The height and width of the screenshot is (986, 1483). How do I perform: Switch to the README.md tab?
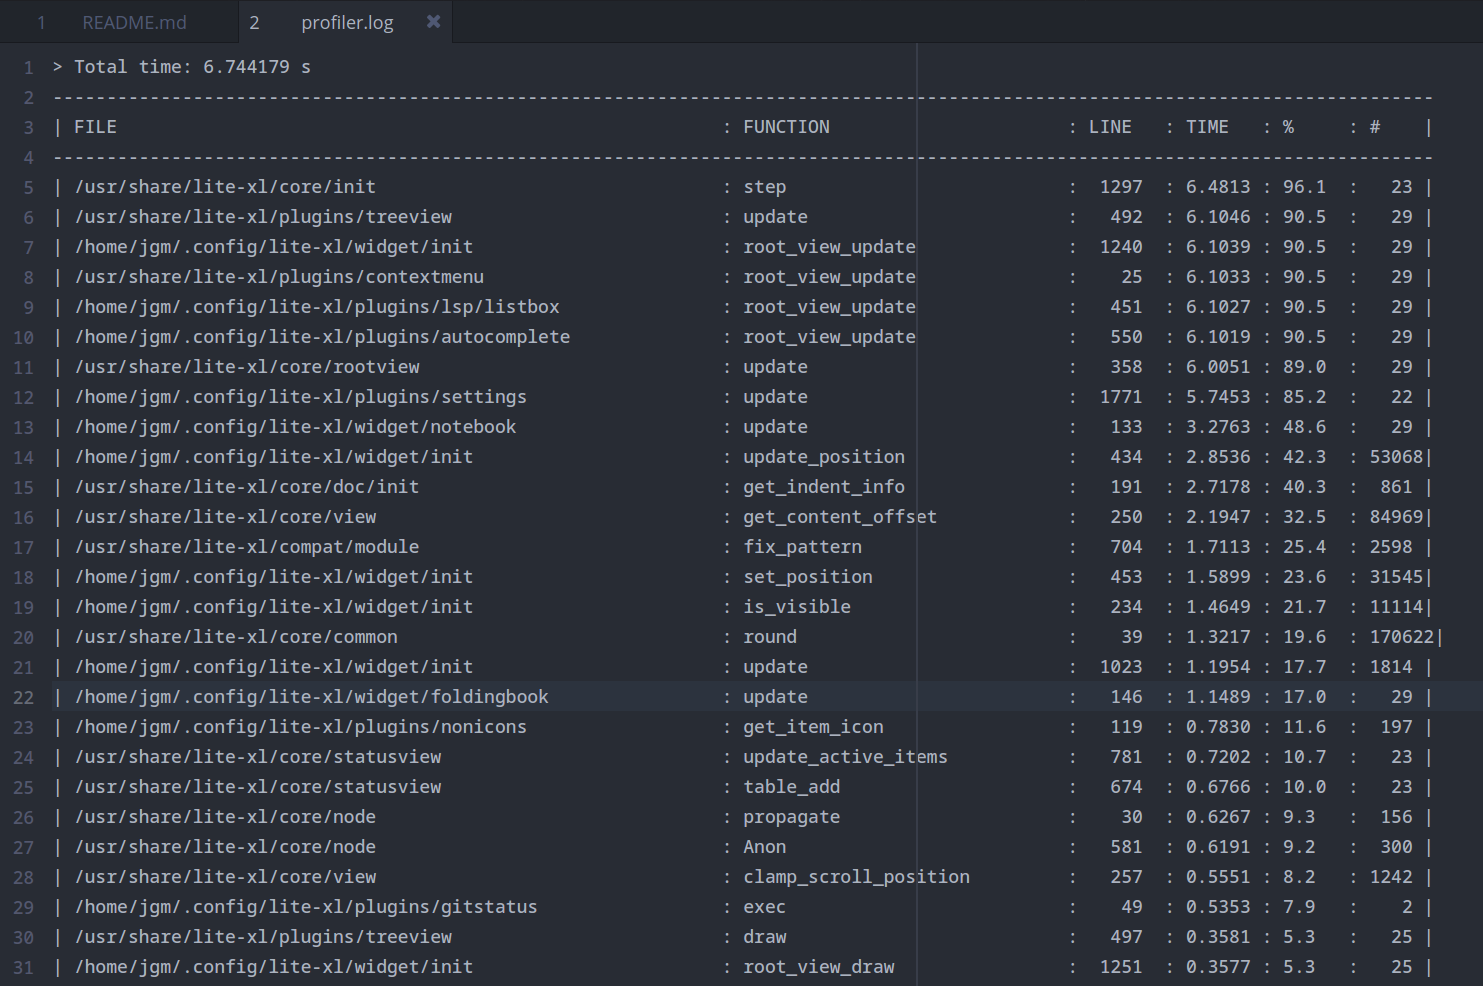(x=134, y=22)
